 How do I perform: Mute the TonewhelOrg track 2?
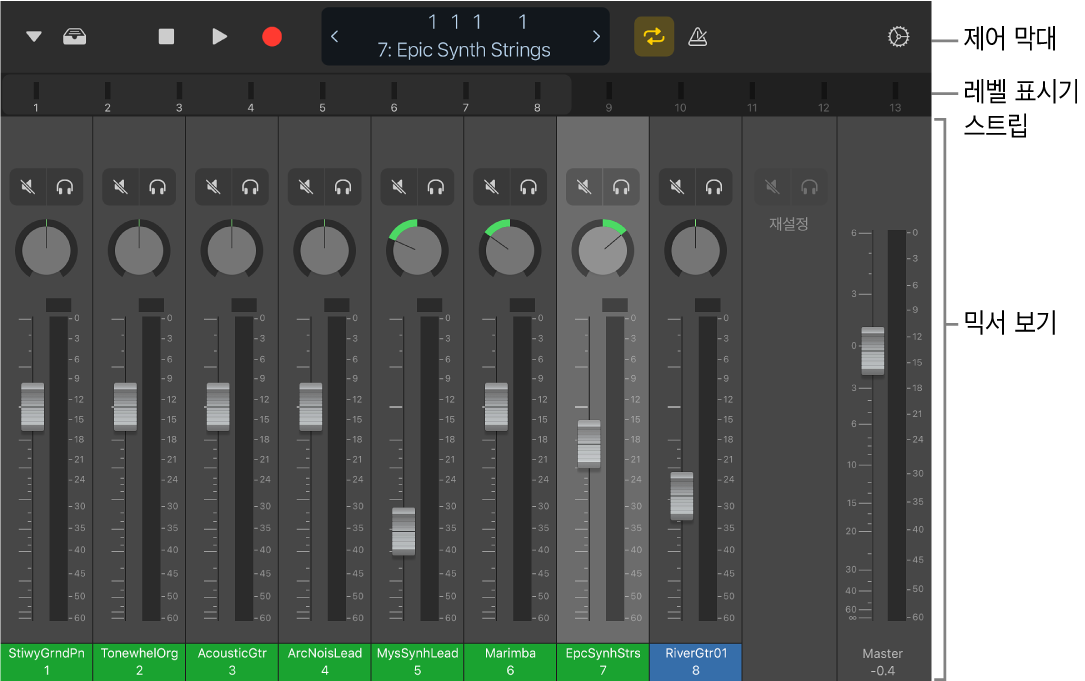[120, 187]
